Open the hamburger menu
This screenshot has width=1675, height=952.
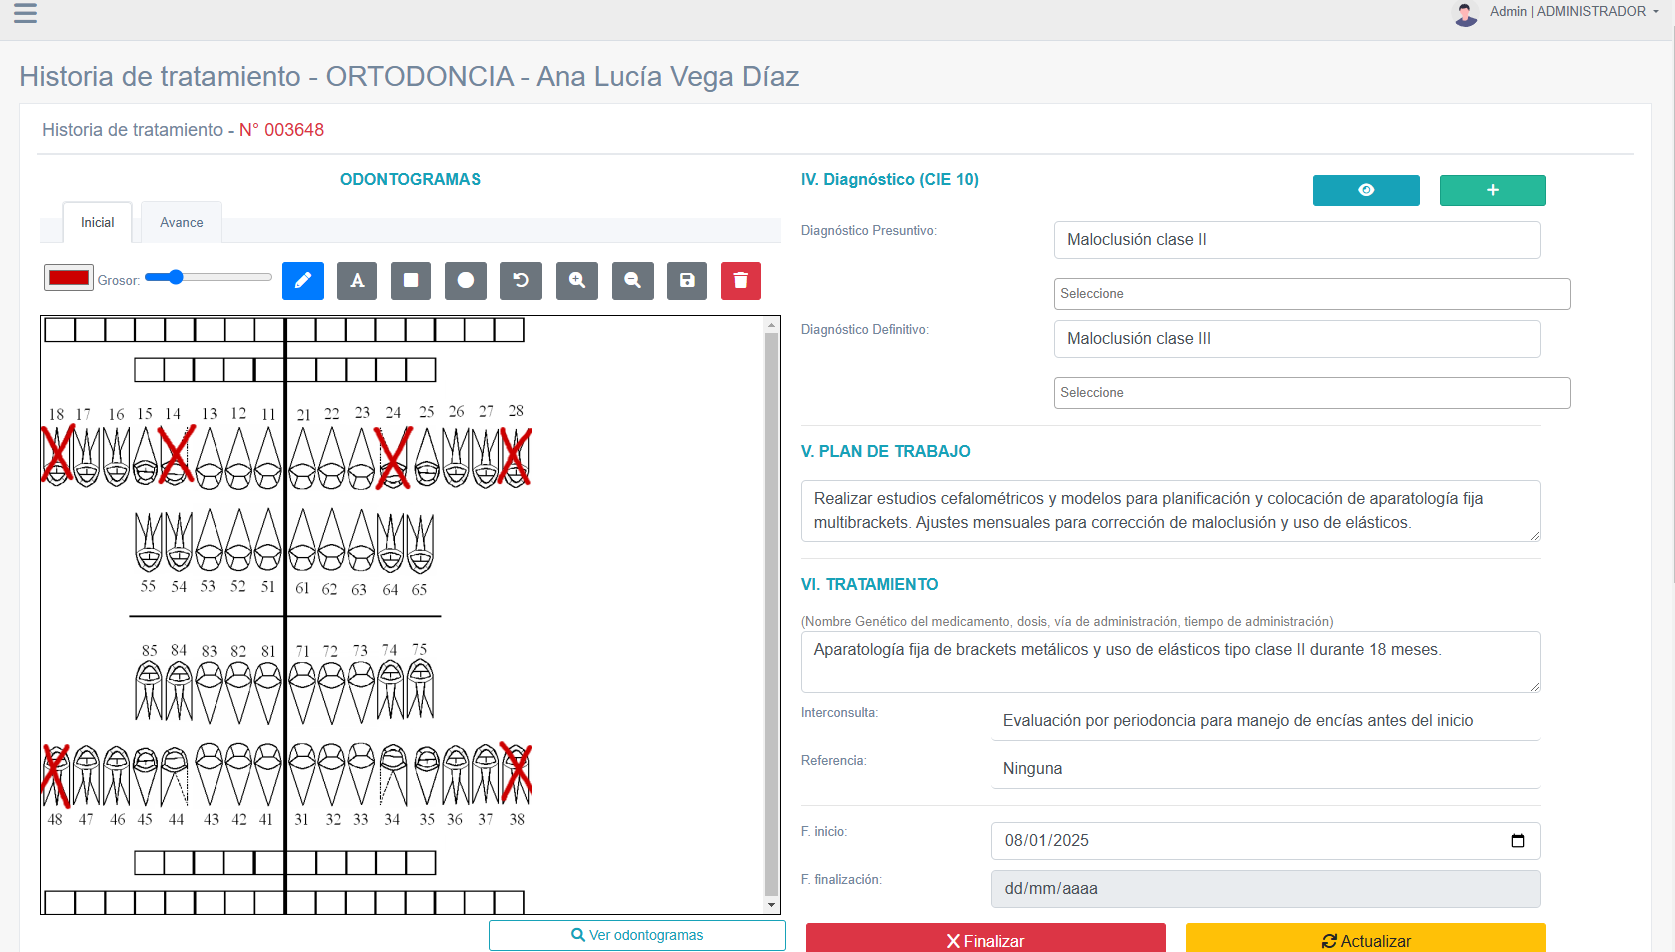(25, 15)
